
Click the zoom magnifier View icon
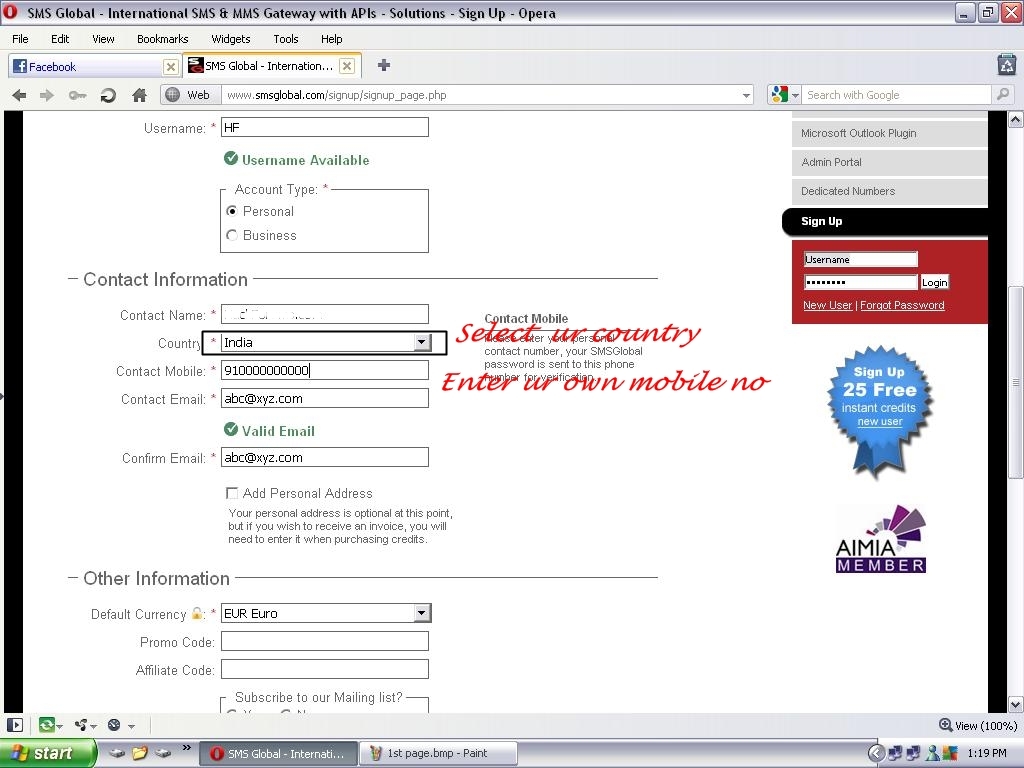point(945,725)
